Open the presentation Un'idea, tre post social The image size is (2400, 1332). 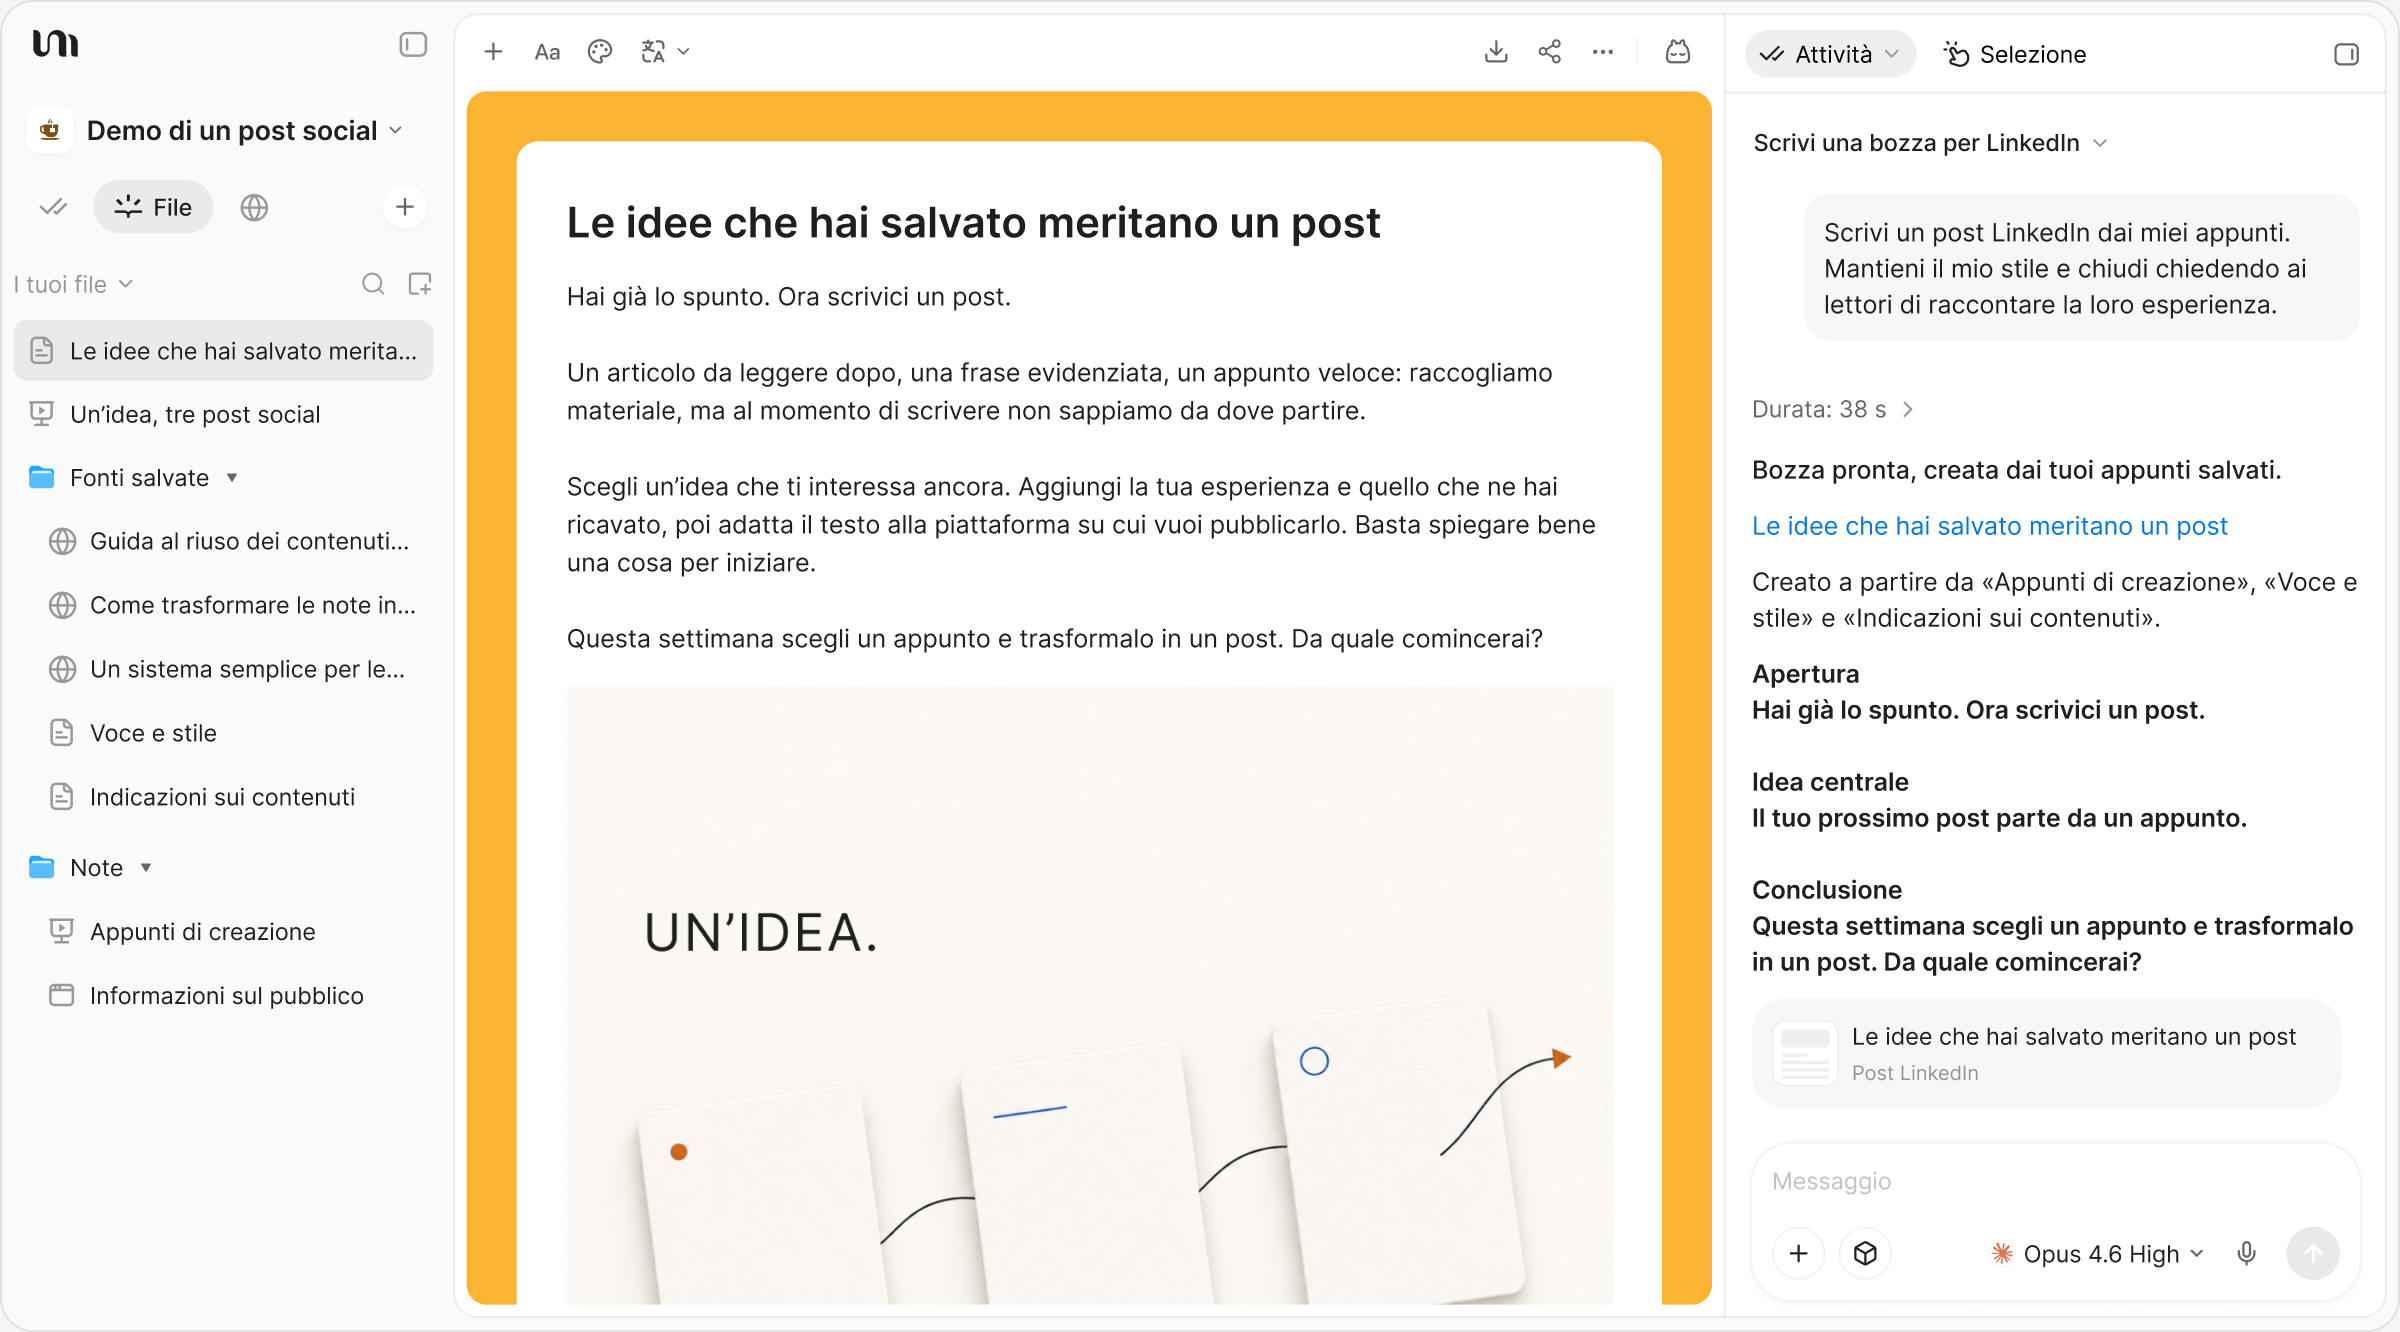(223, 414)
